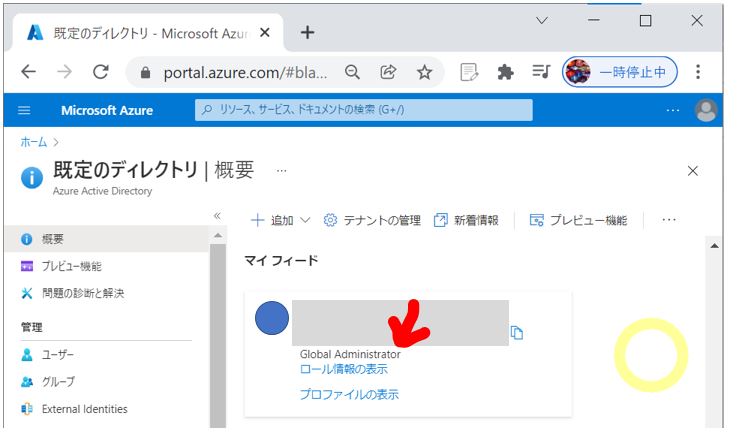This screenshot has width=747, height=438.
Task: Click the Global Administrator role text
Action: pos(350,354)
